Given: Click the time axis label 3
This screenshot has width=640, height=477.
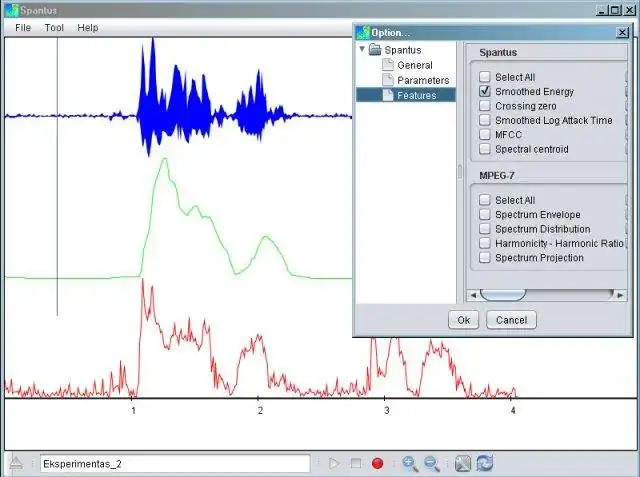Looking at the screenshot, I should [387, 410].
